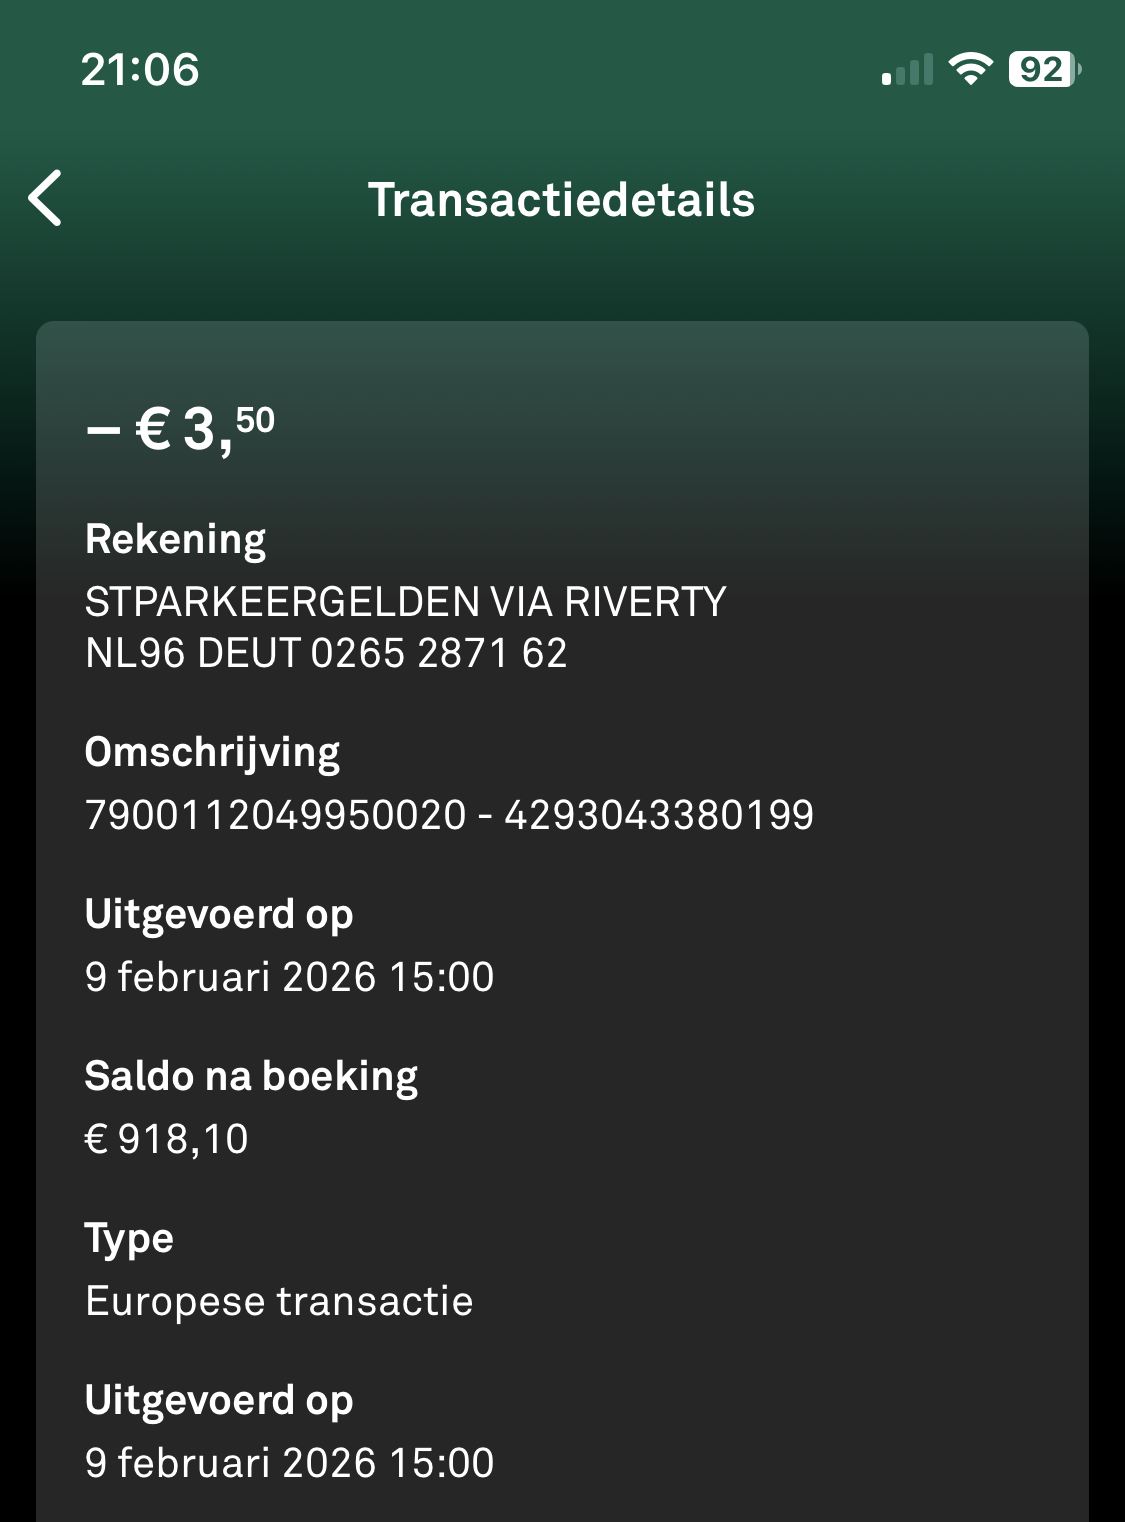The image size is (1125, 1522).
Task: Tap the Rekening label
Action: pyautogui.click(x=176, y=539)
